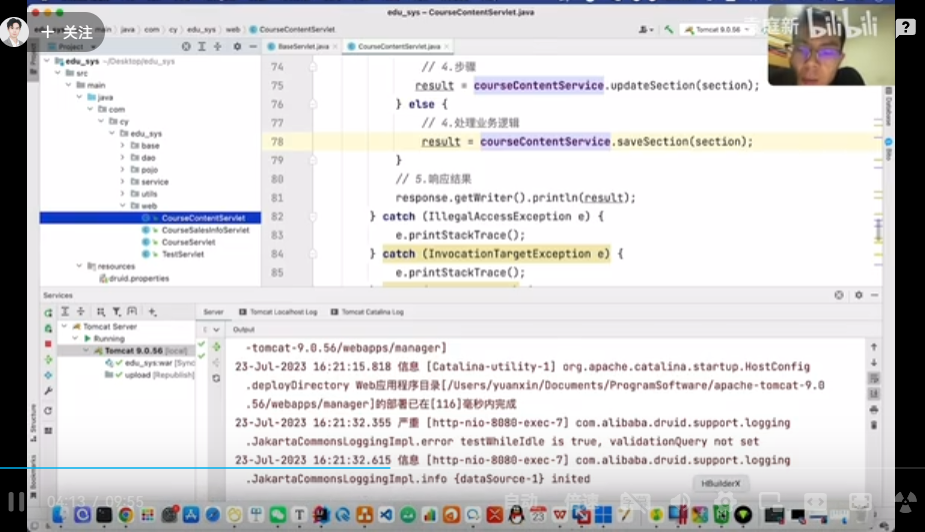The width and height of the screenshot is (925, 532).
Task: Click the red Stop server icon in Services
Action: [48, 344]
